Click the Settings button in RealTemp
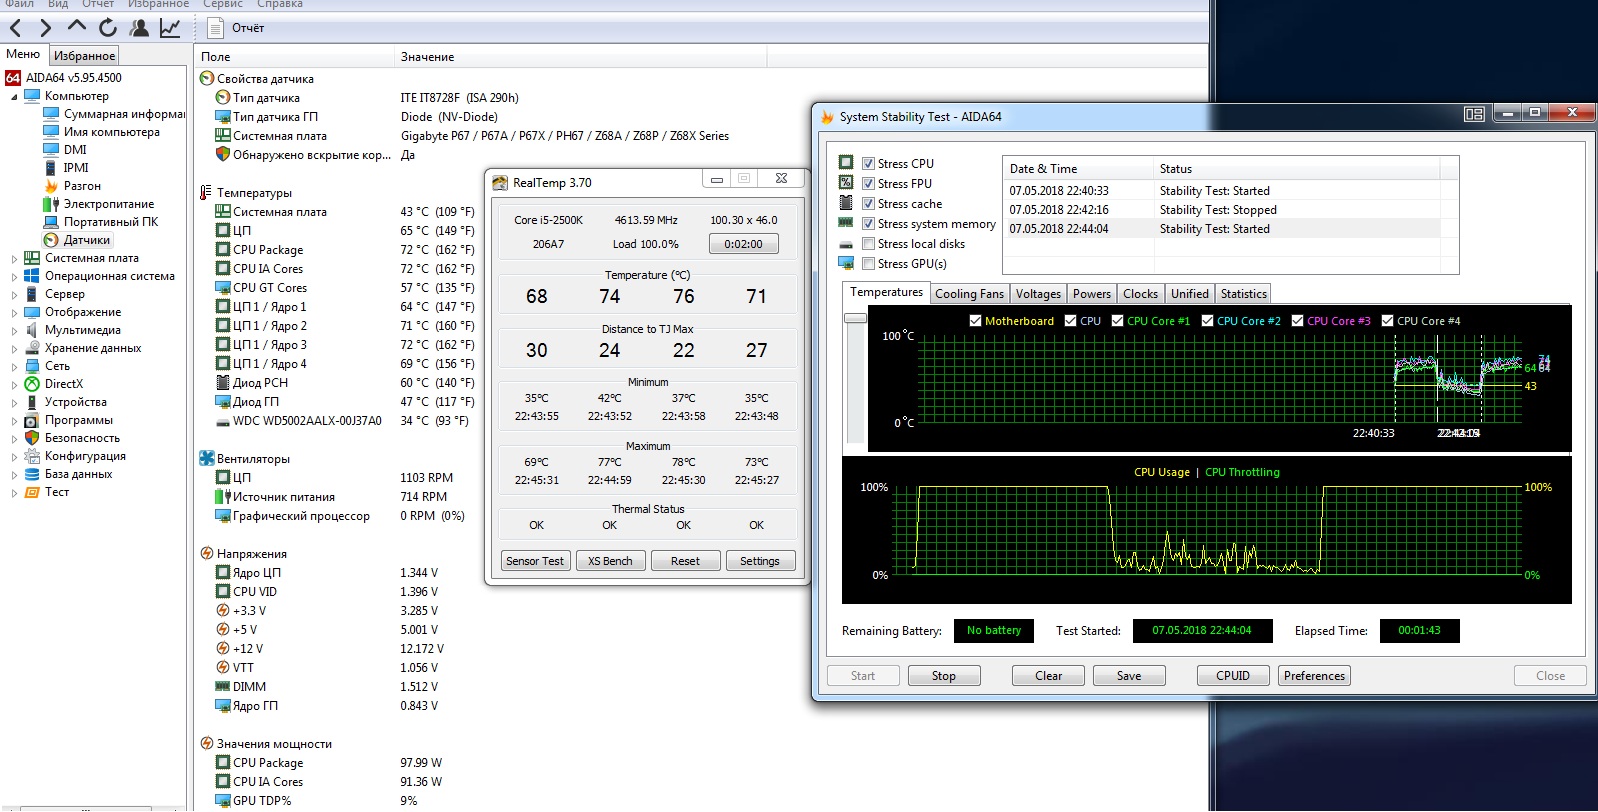The height and width of the screenshot is (812, 1598). click(760, 561)
